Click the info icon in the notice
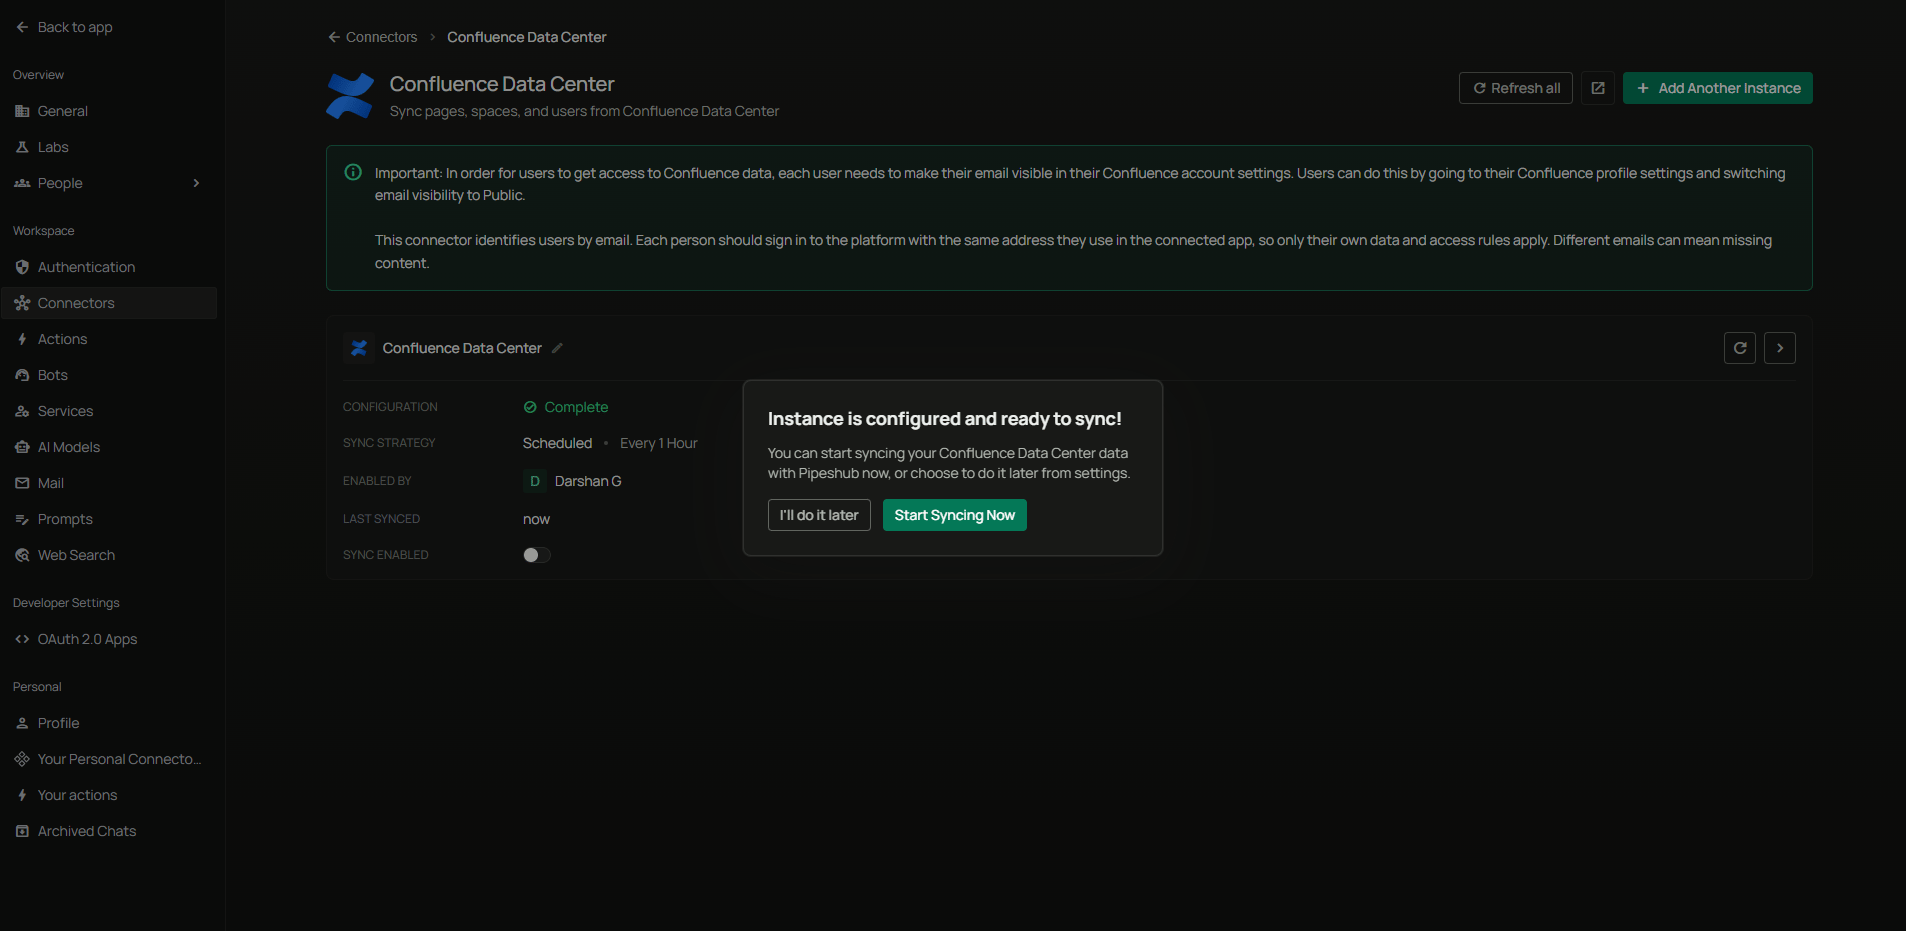Image resolution: width=1906 pixels, height=931 pixels. pos(353,172)
